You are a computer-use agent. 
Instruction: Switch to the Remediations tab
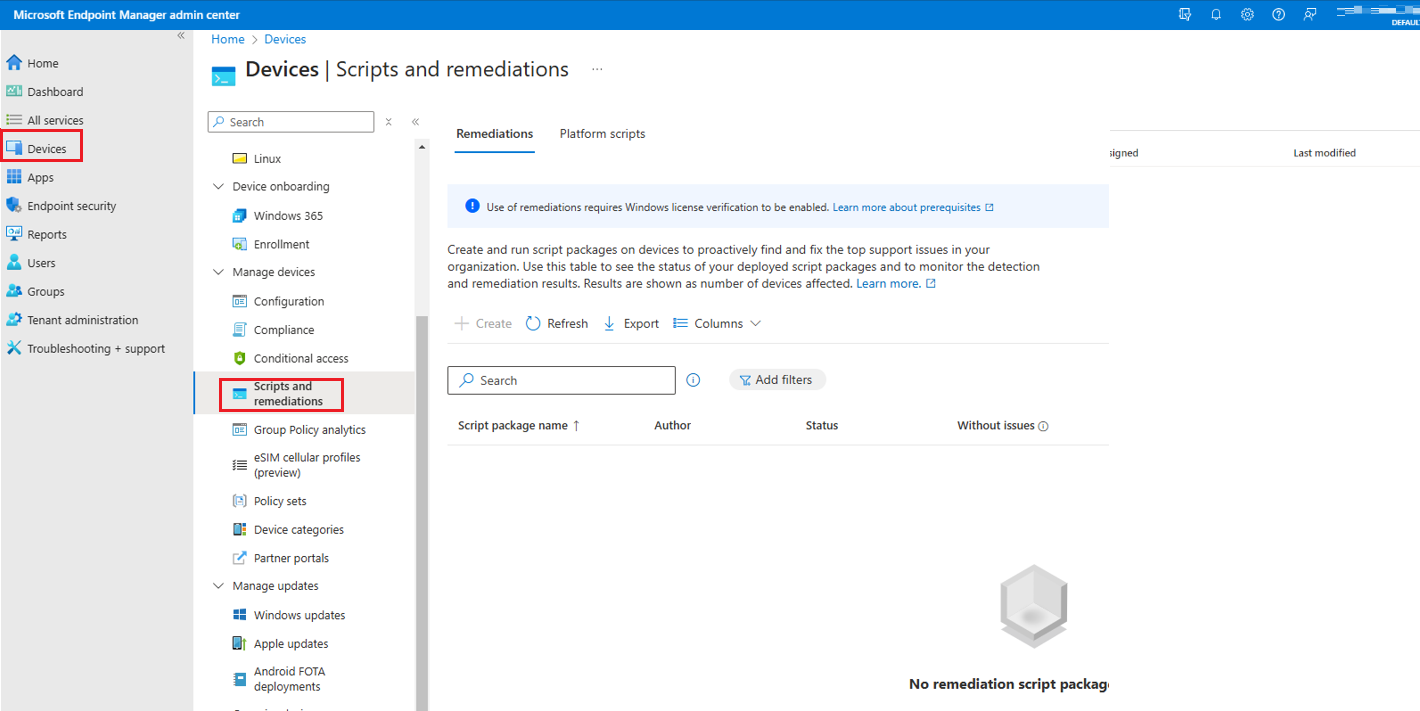click(x=494, y=134)
